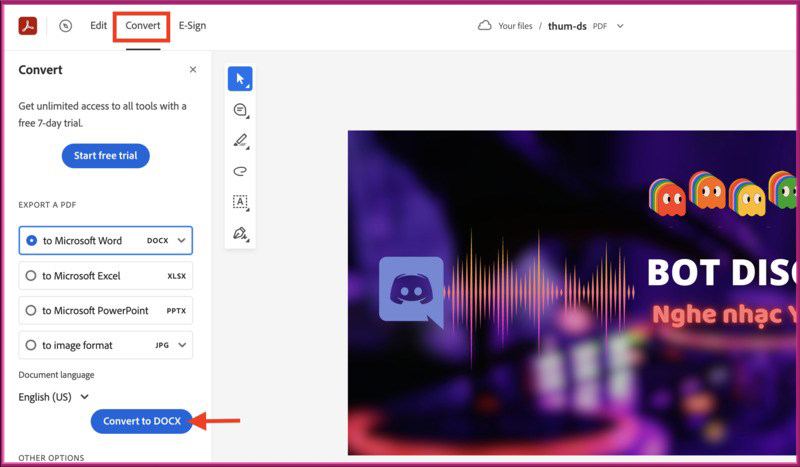Click the thum-ds document title

click(x=567, y=26)
